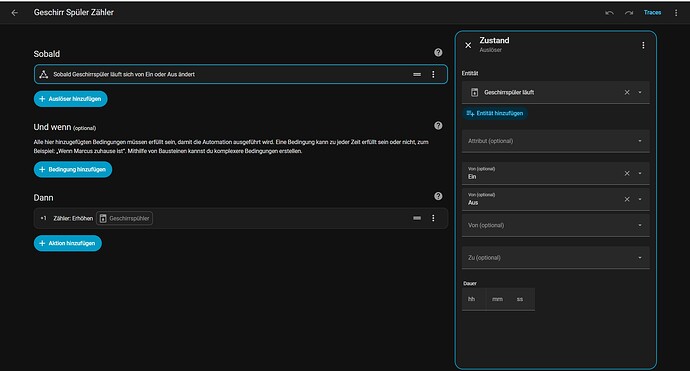Click the trigger state icon in Sobald row
This screenshot has width=690, height=371.
pyautogui.click(x=44, y=74)
